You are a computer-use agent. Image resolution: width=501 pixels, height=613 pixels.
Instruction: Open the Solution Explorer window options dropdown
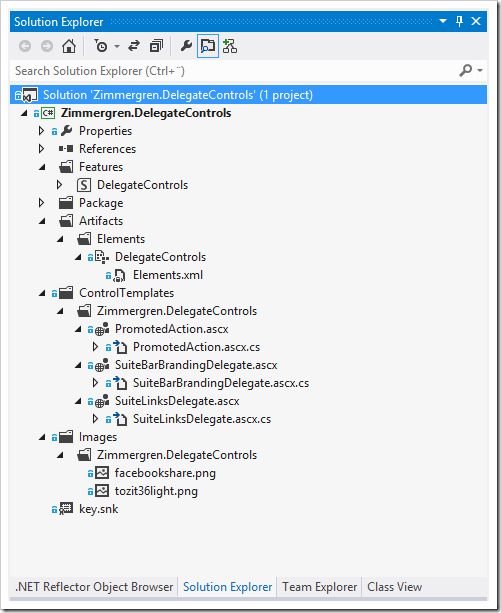(443, 21)
